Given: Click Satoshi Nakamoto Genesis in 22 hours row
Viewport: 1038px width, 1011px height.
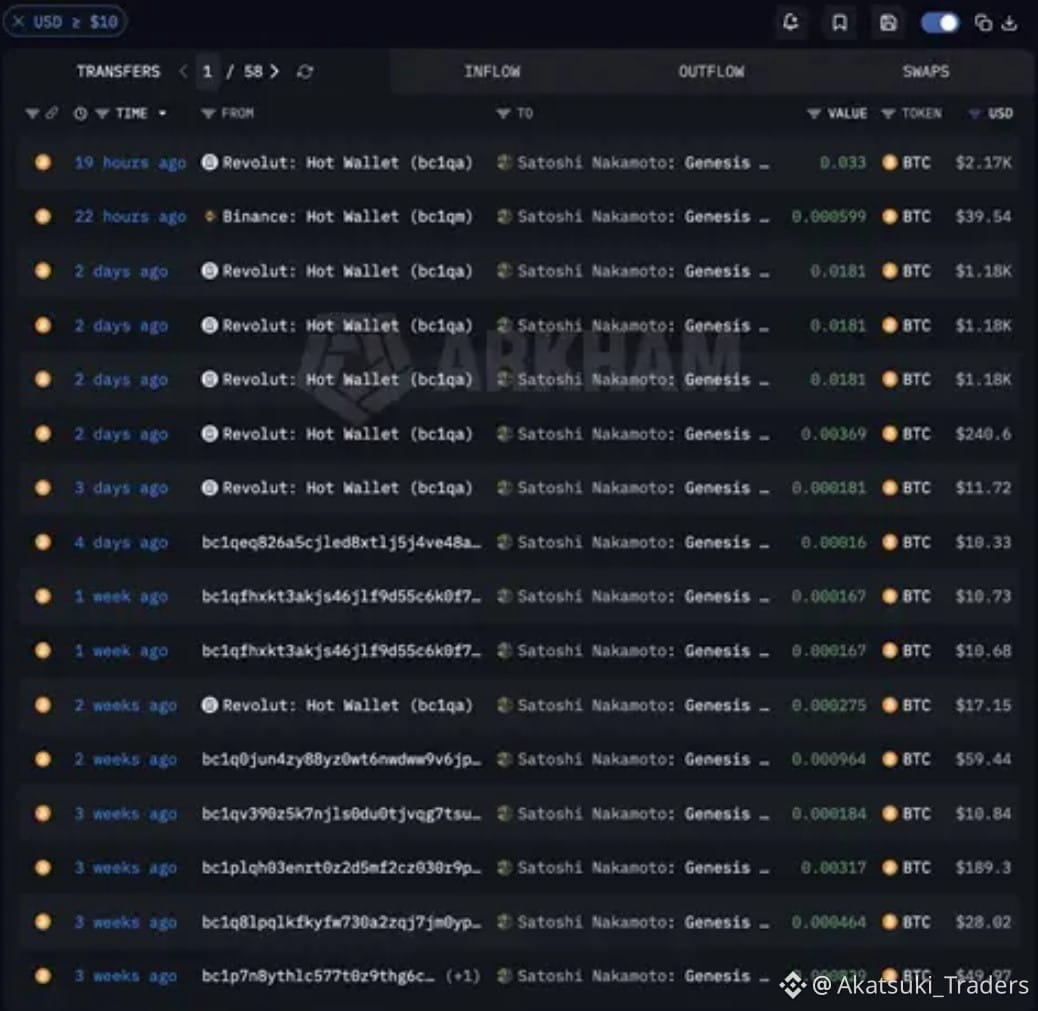Looking at the screenshot, I should [x=642, y=217].
